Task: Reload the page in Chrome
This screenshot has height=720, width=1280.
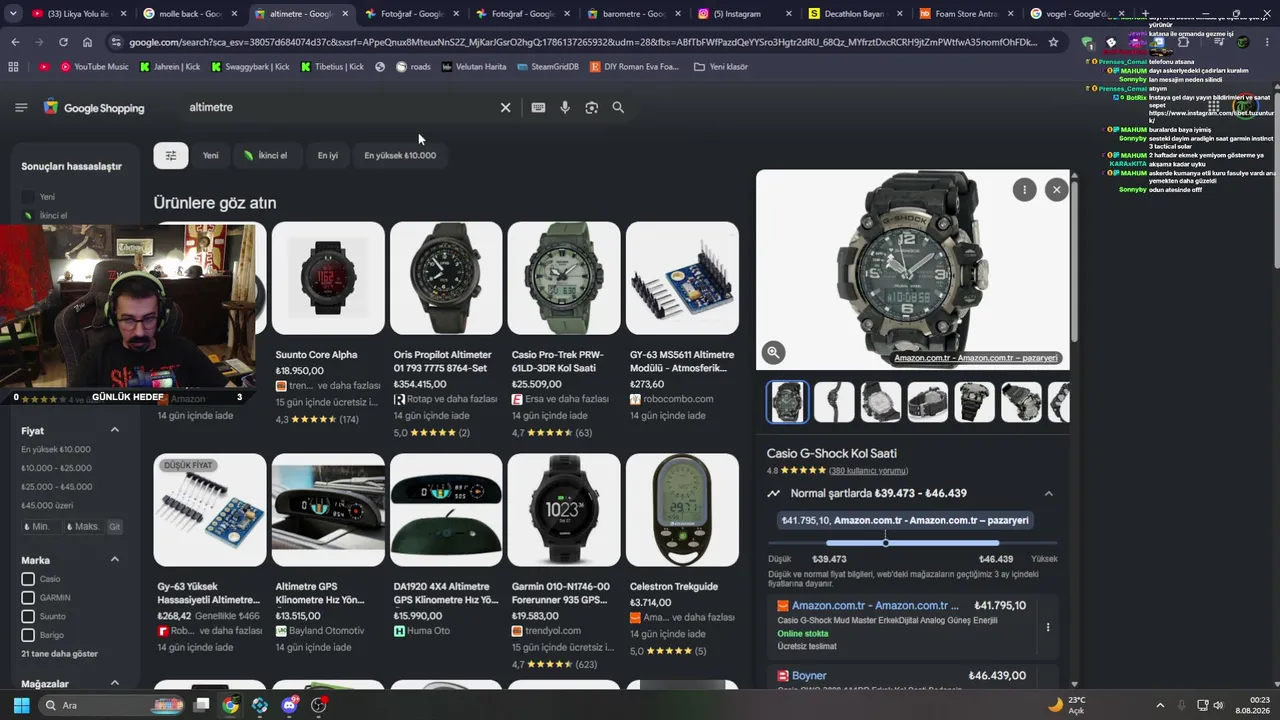Action: 63,42
